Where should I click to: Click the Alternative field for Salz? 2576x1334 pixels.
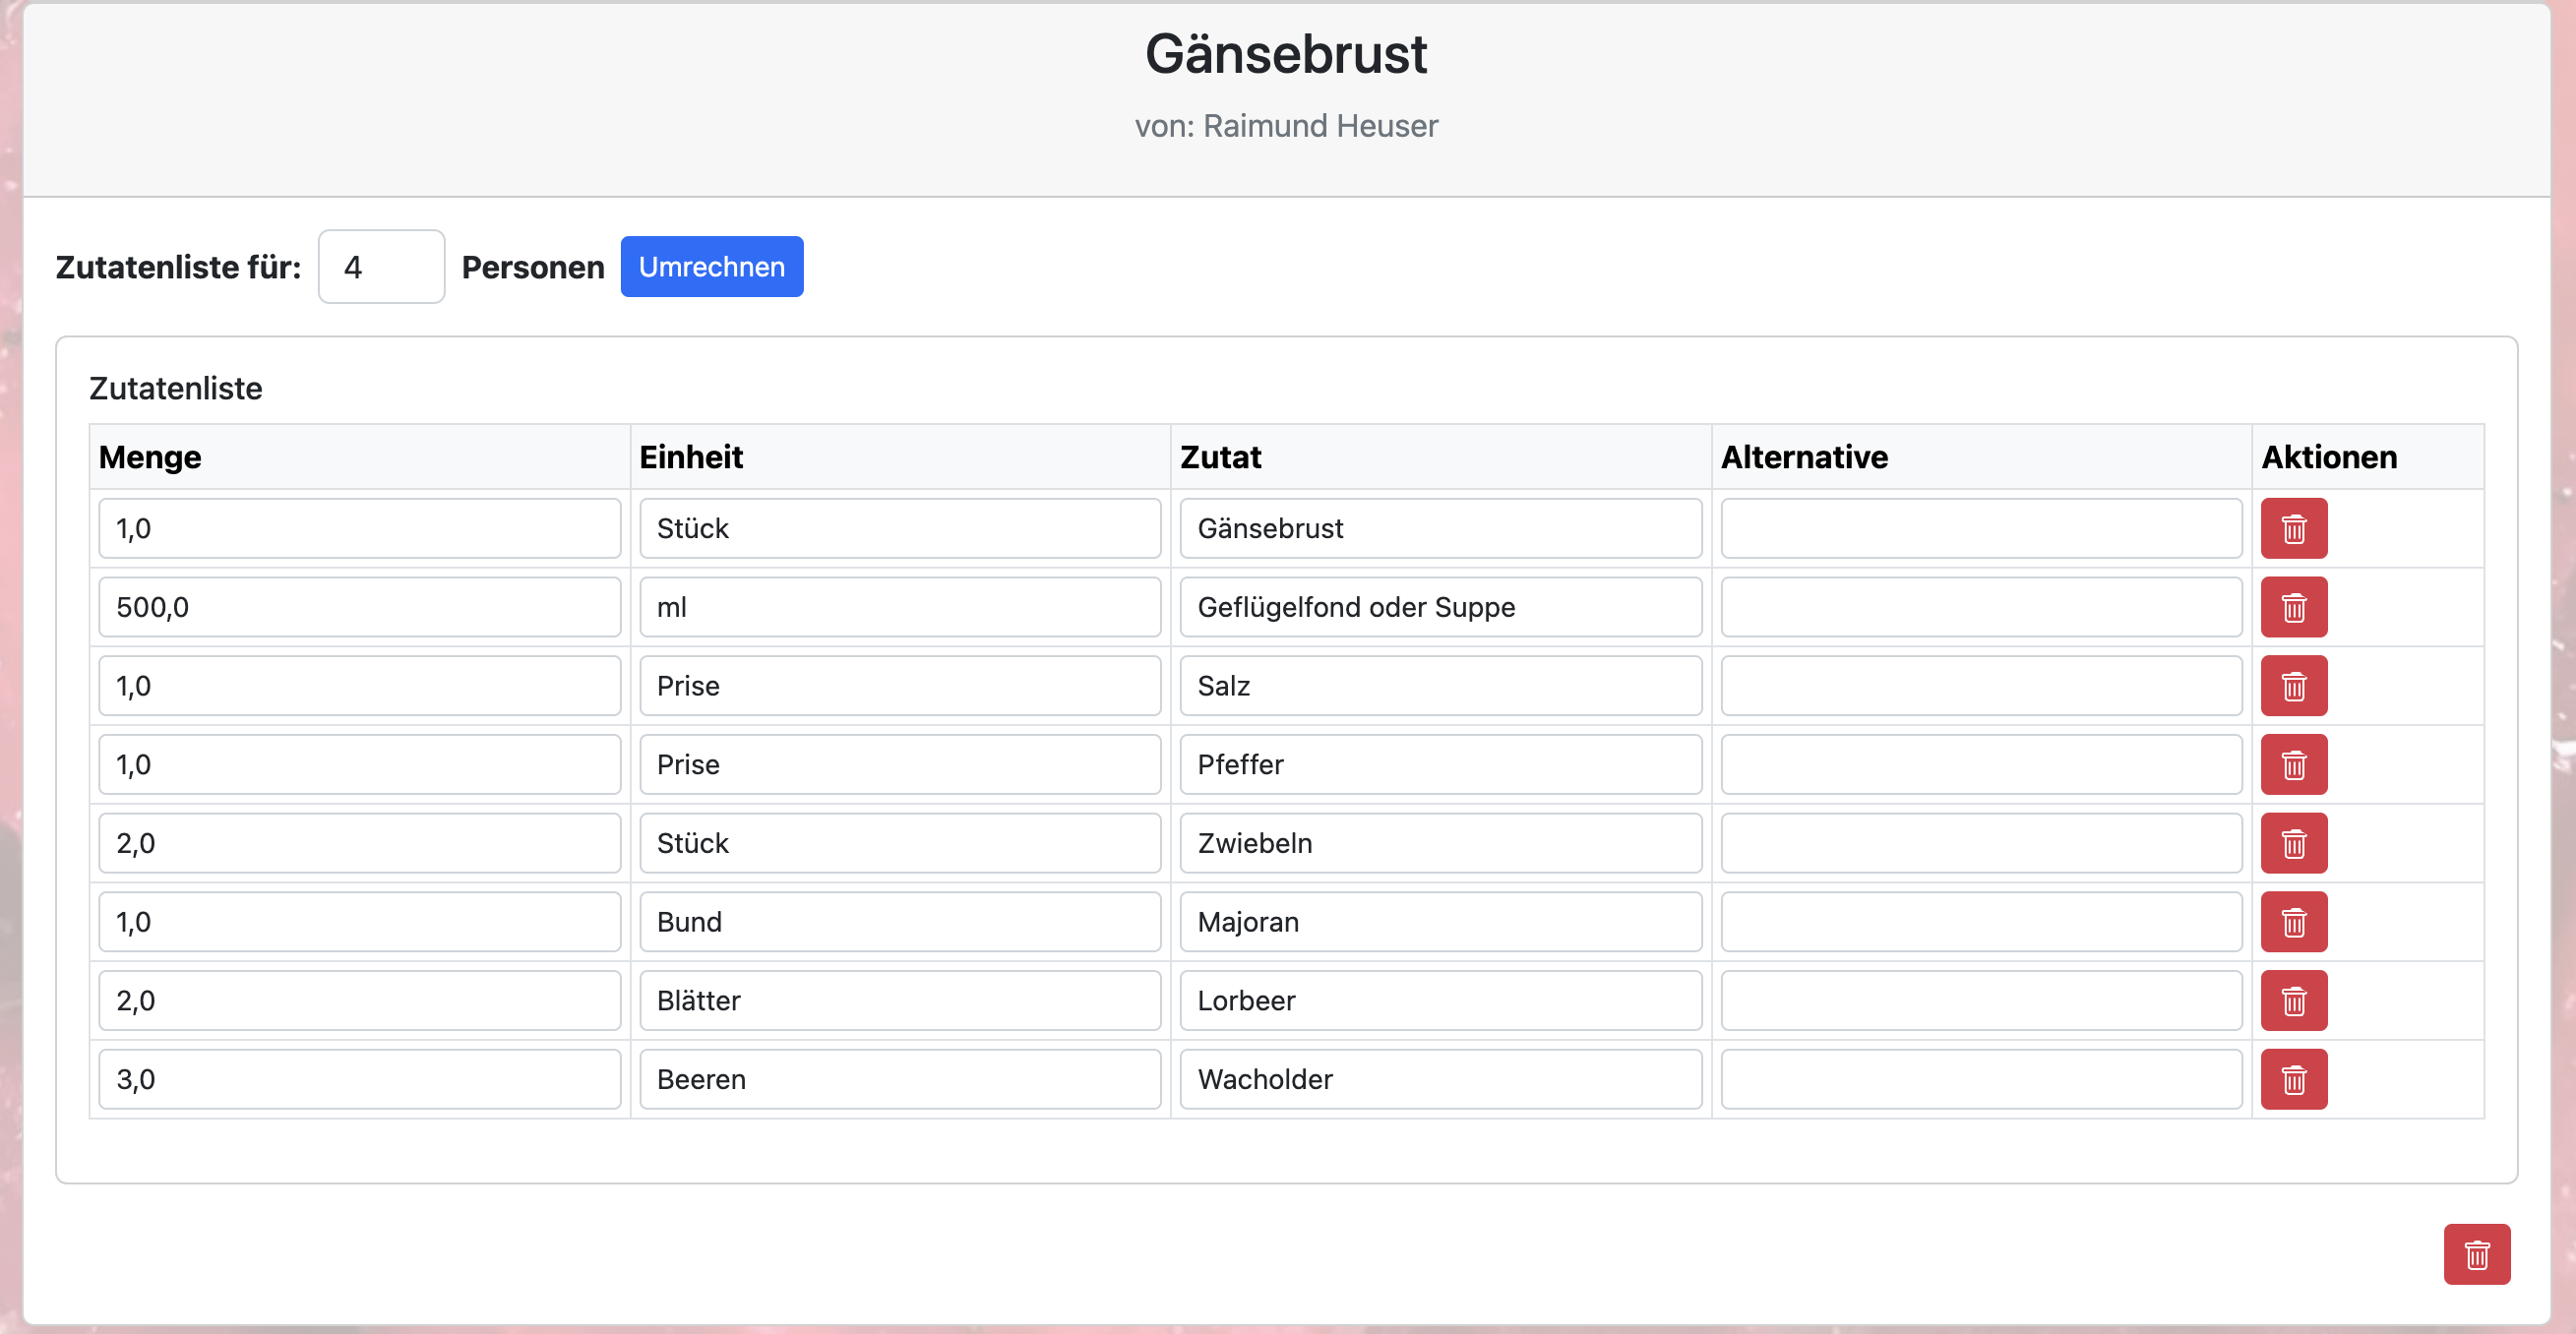[1981, 686]
